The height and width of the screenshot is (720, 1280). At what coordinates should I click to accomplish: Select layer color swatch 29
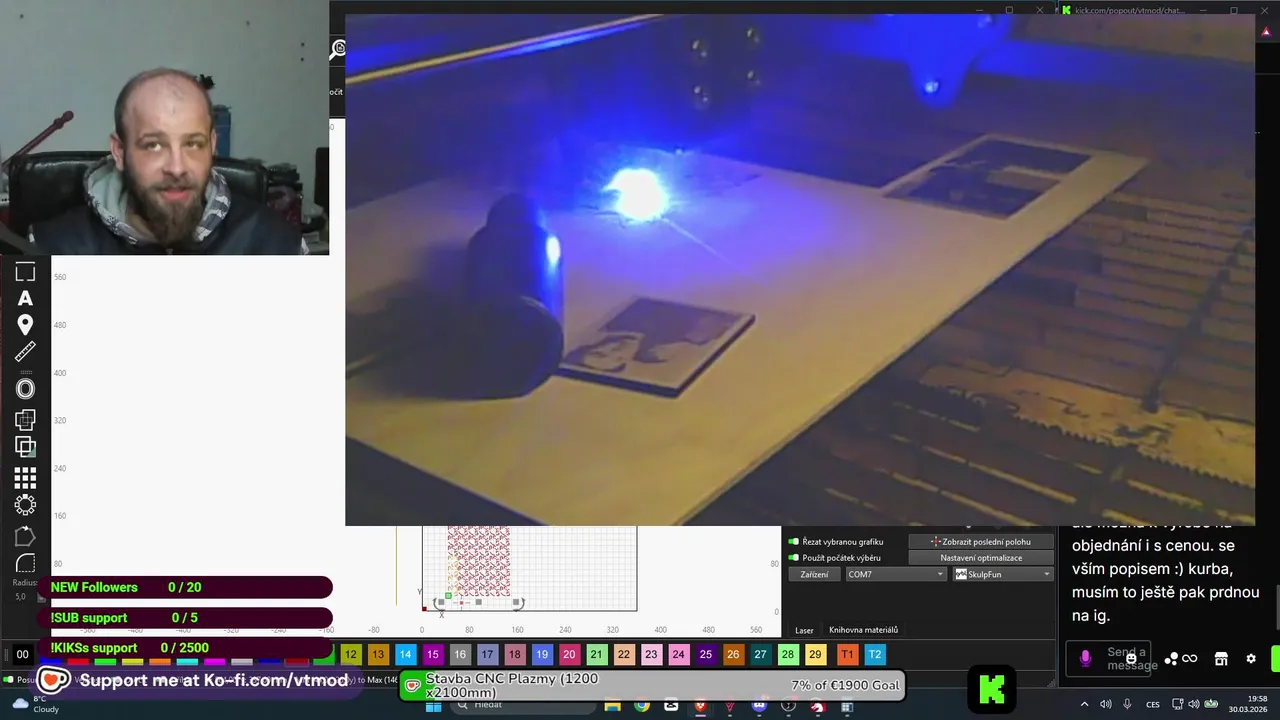815,655
